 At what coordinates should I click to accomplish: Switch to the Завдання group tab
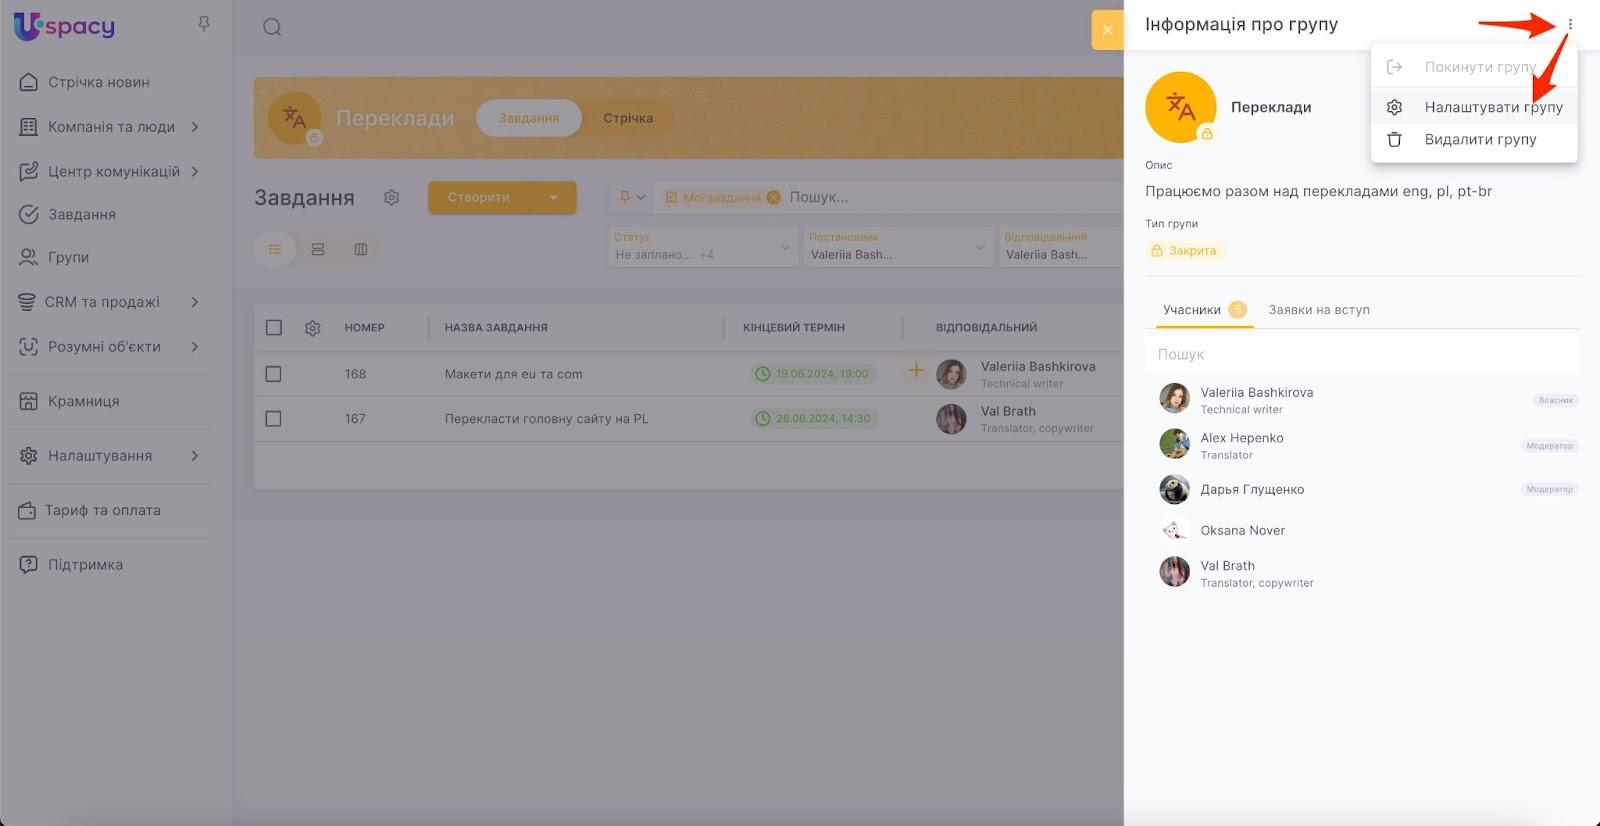click(x=529, y=118)
